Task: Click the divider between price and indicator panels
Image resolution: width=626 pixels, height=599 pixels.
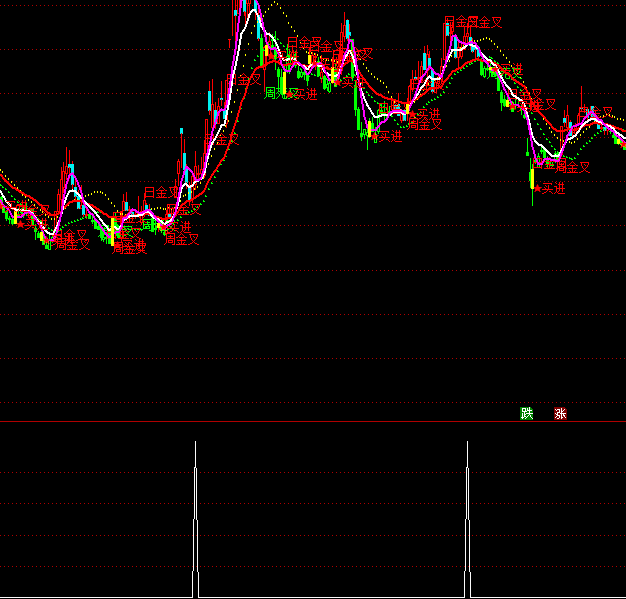Action: click(x=313, y=421)
